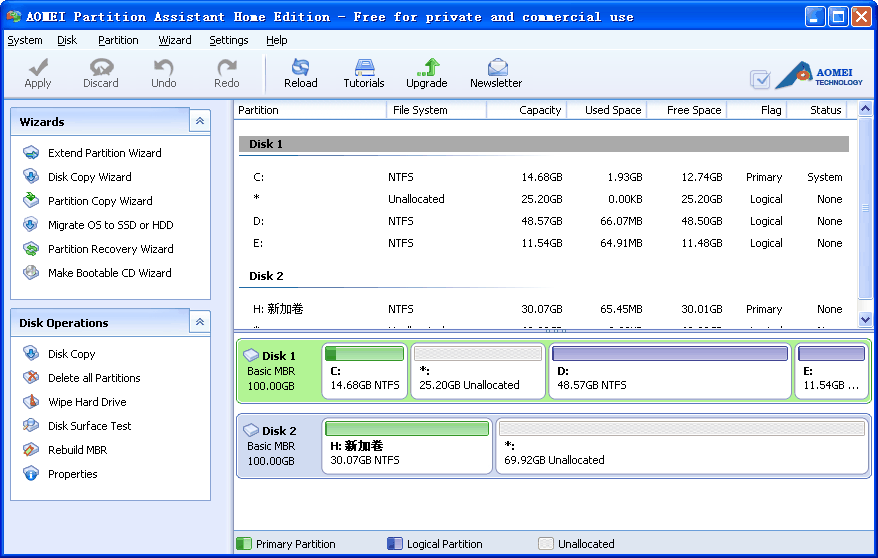Click the Used Space column header
878x558 pixels.
point(607,110)
